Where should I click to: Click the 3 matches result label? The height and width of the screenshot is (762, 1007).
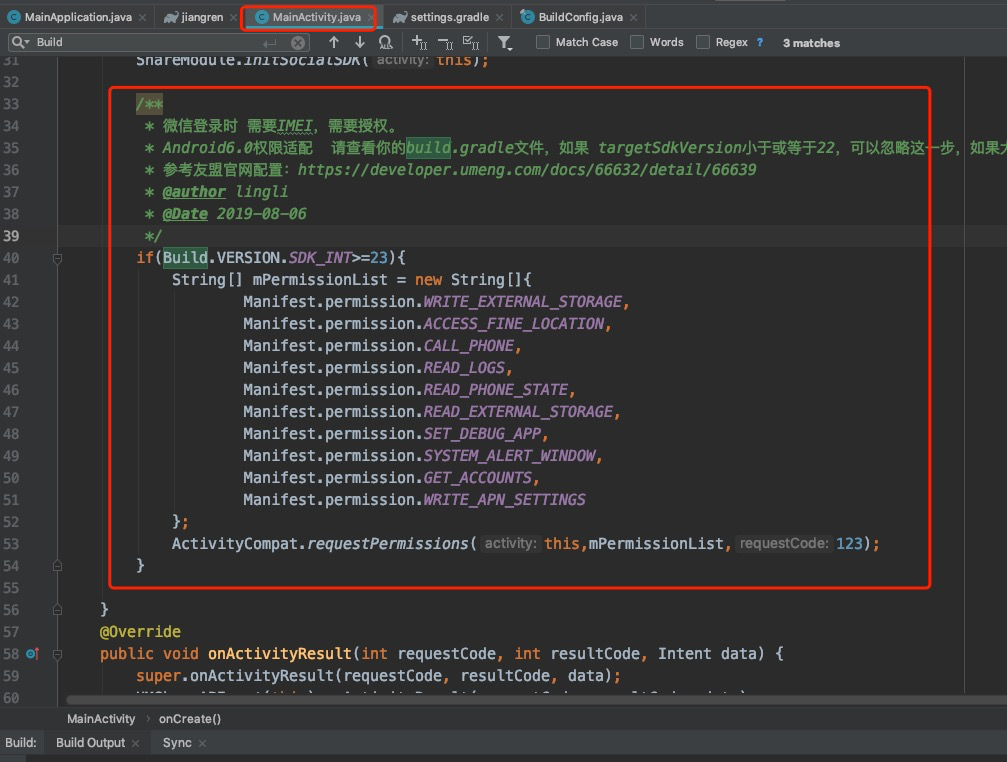811,43
